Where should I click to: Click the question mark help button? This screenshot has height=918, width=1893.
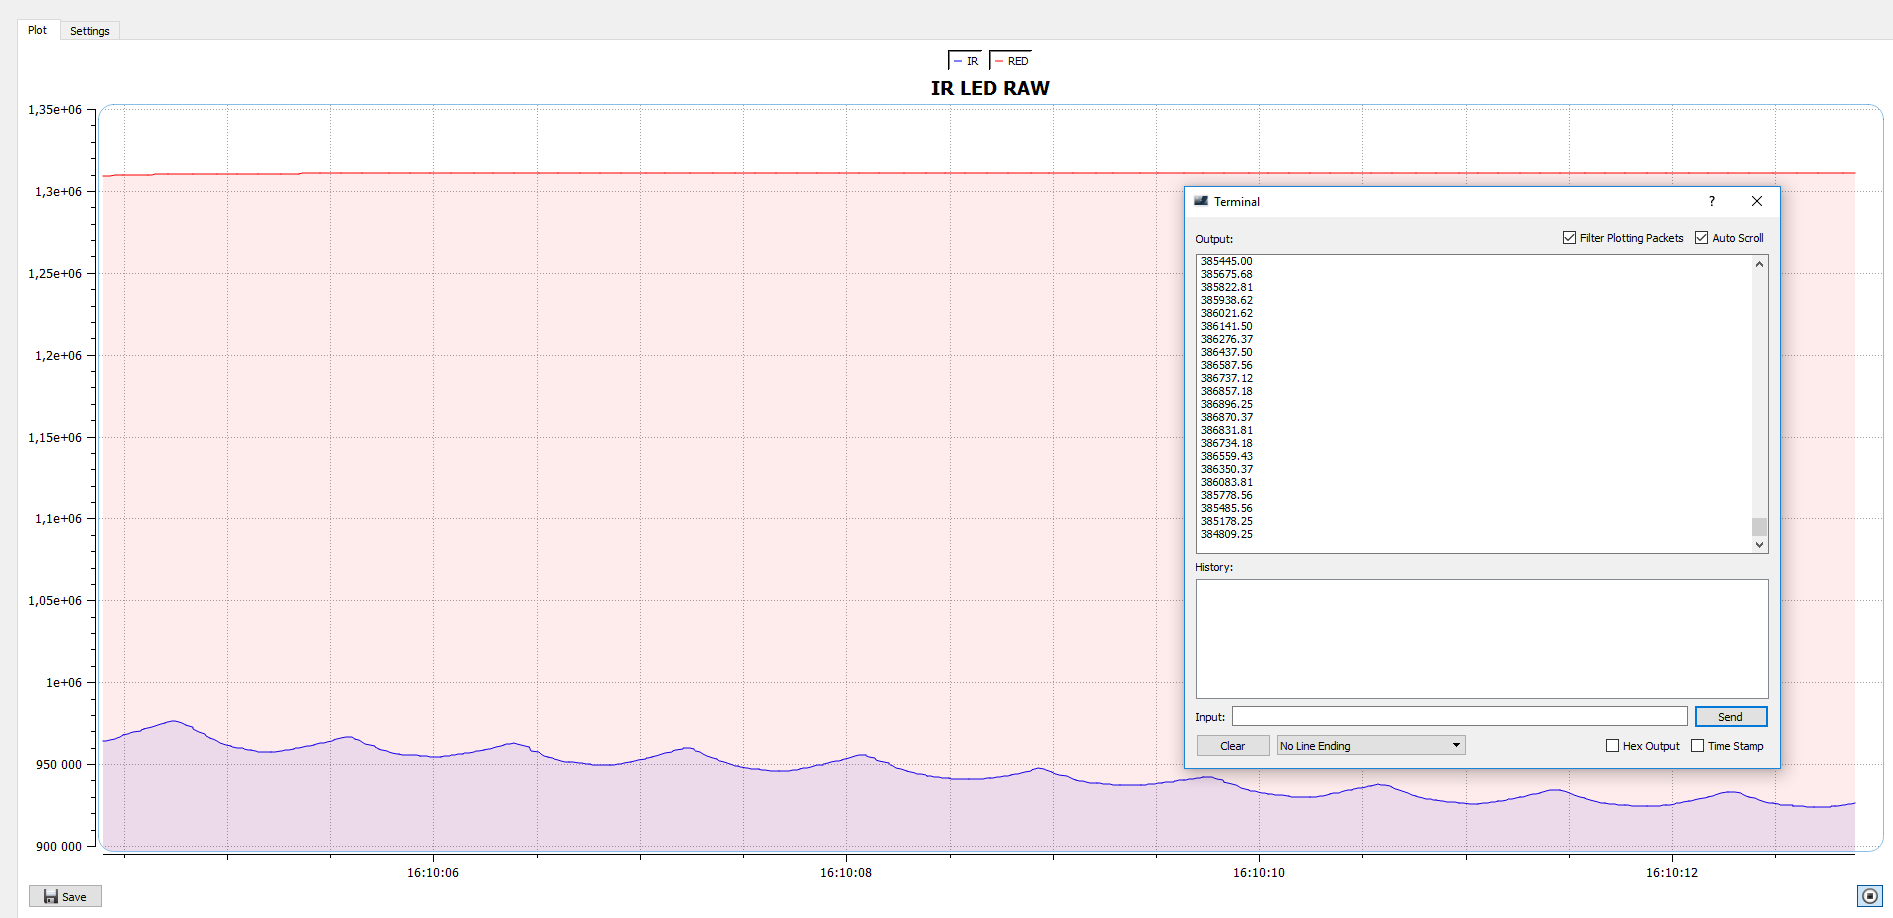1712,201
